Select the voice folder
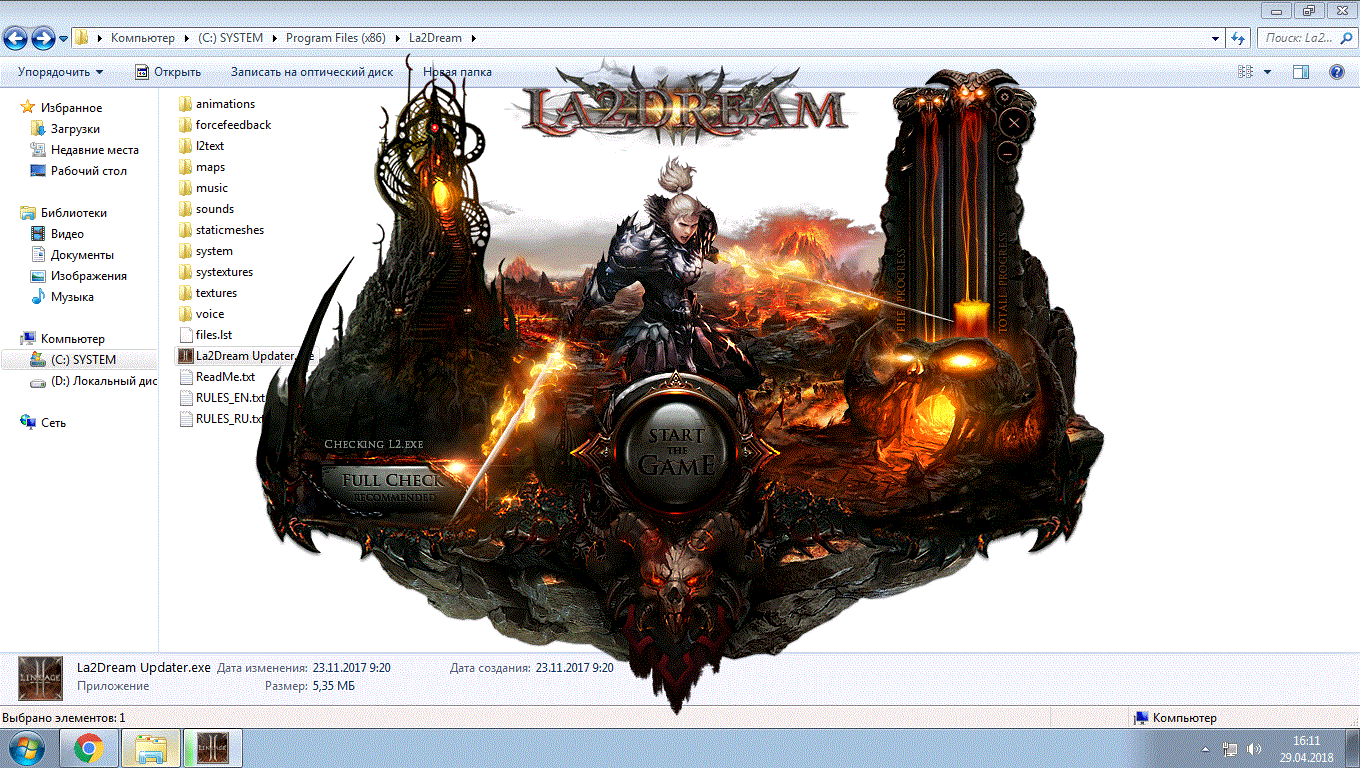This screenshot has height=768, width=1360. coord(202,314)
